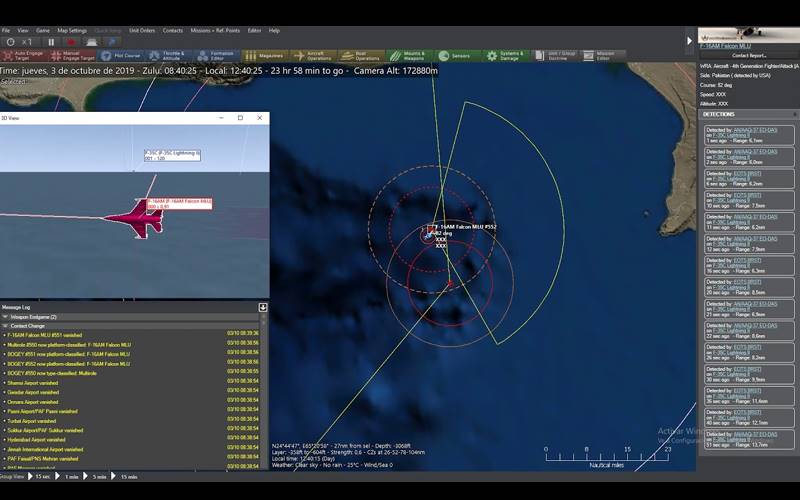Viewport: 800px width, 500px height.
Task: Click the red record button
Action: (72, 42)
